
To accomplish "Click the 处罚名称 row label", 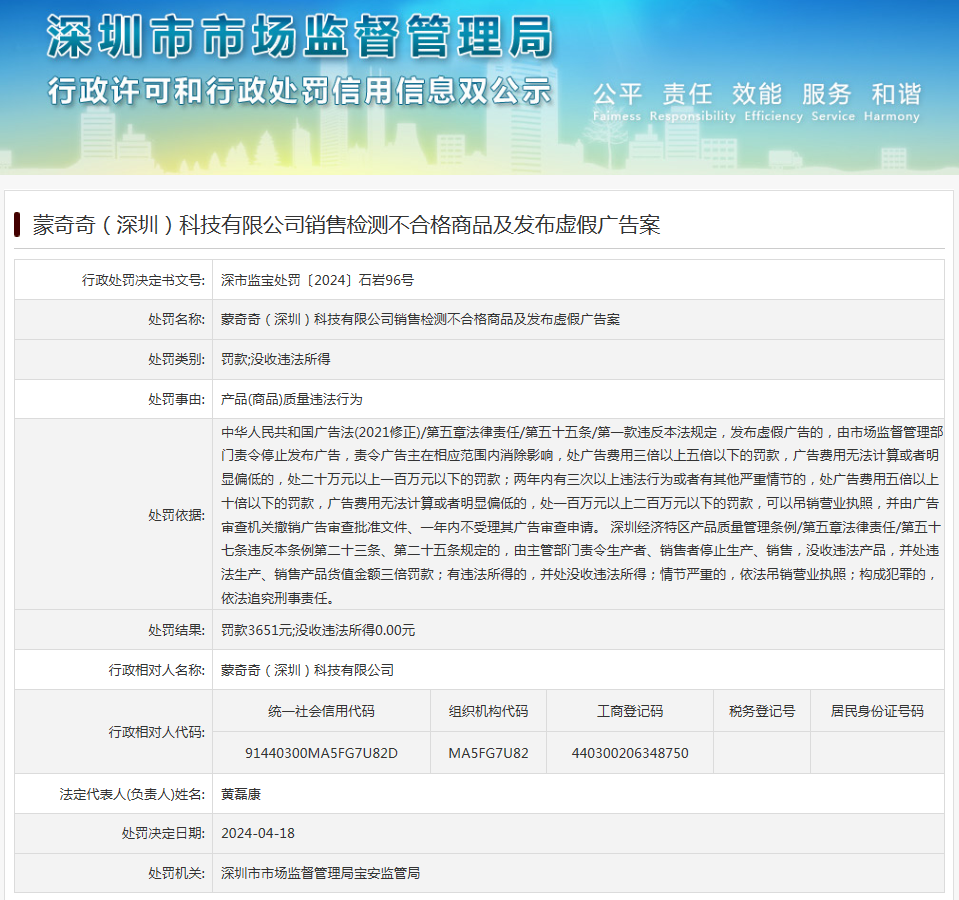I will (x=177, y=319).
